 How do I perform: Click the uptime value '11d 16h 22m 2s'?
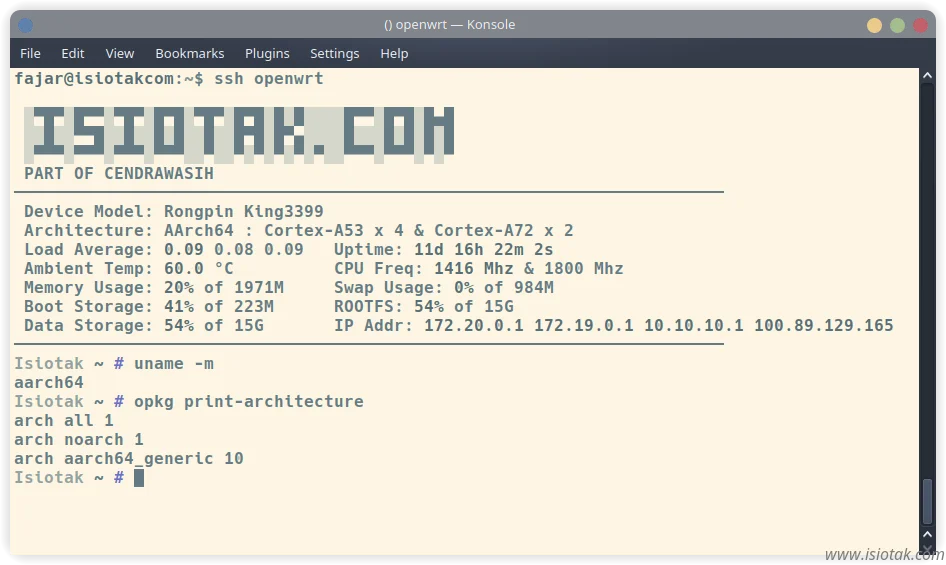[483, 249]
